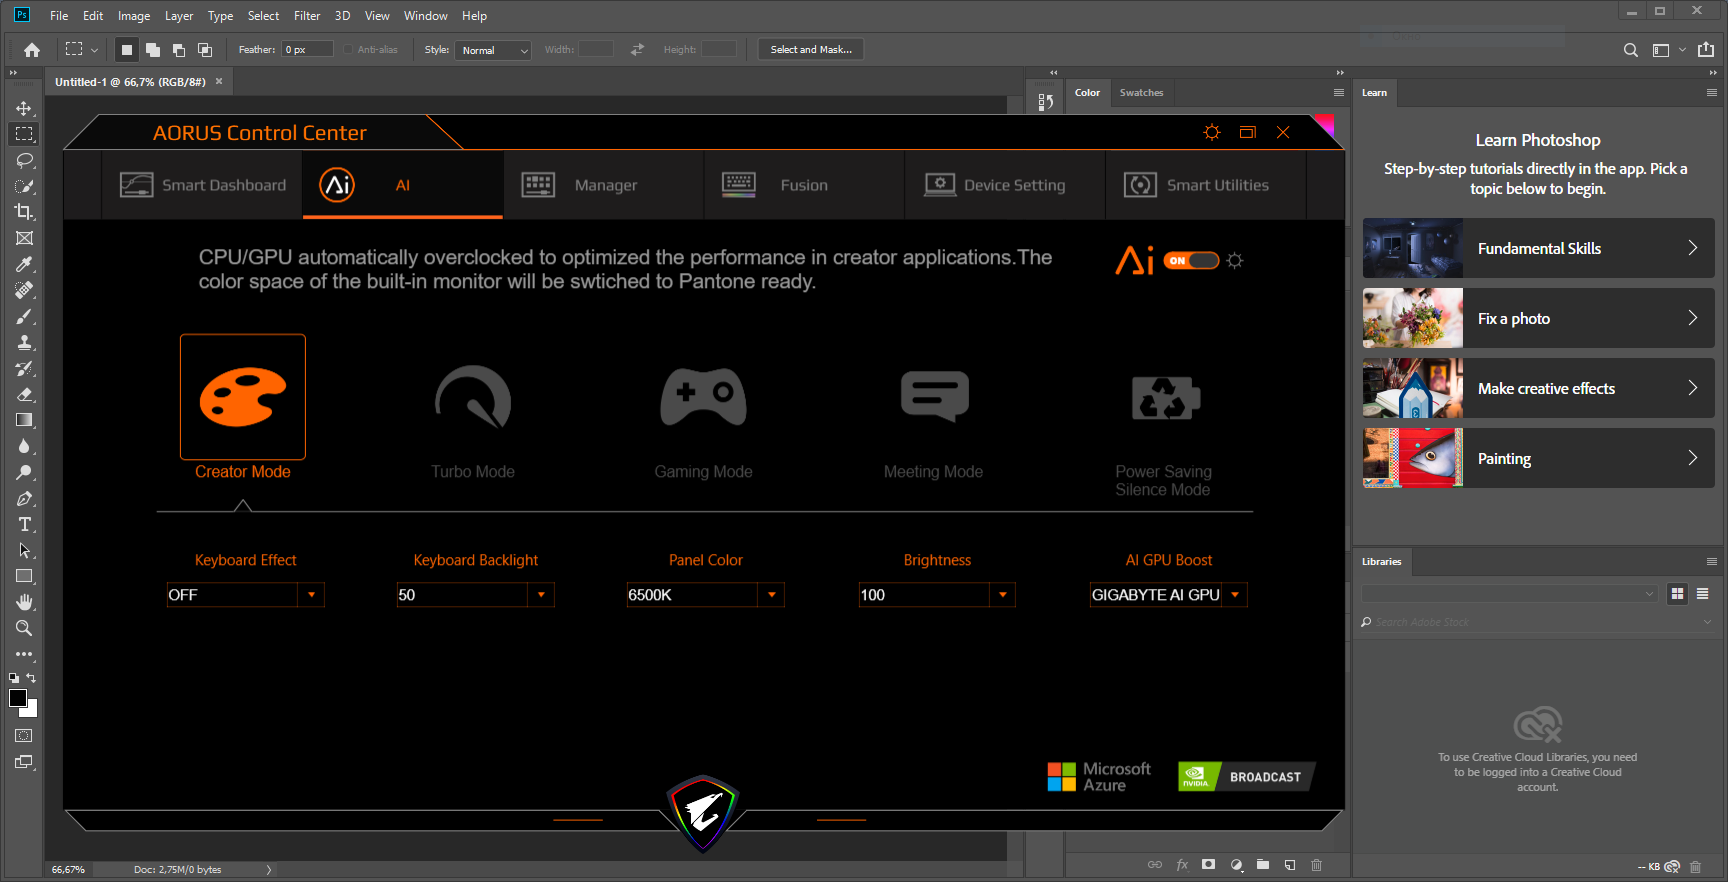Open the Keyboard Effect dropdown
Screen dimensions: 1728x882
pyautogui.click(x=311, y=595)
